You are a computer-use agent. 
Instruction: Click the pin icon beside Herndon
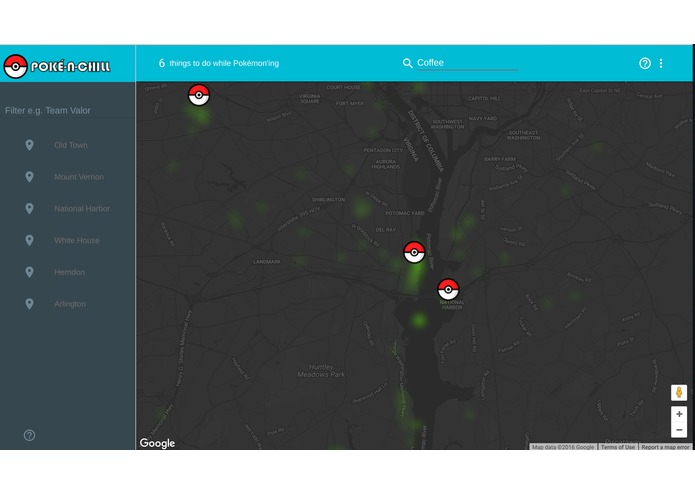click(x=29, y=272)
